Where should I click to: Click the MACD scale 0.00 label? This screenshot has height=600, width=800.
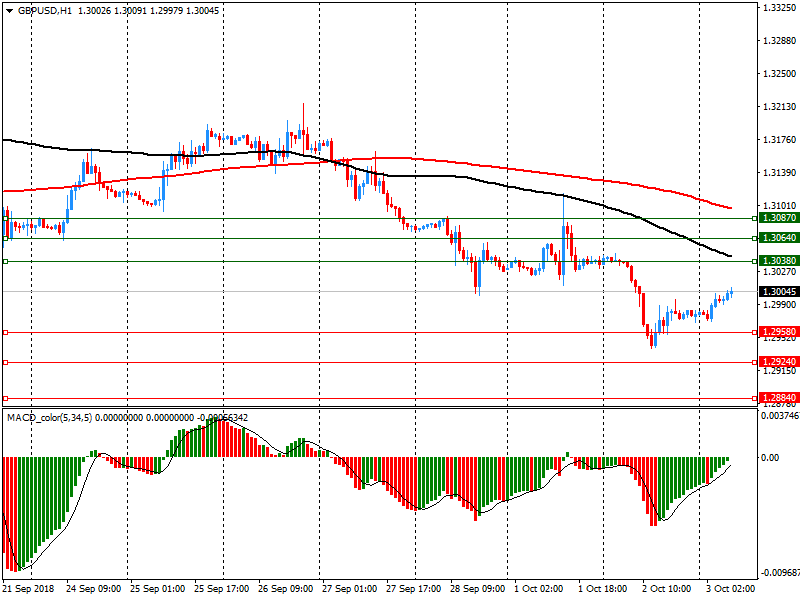770,458
